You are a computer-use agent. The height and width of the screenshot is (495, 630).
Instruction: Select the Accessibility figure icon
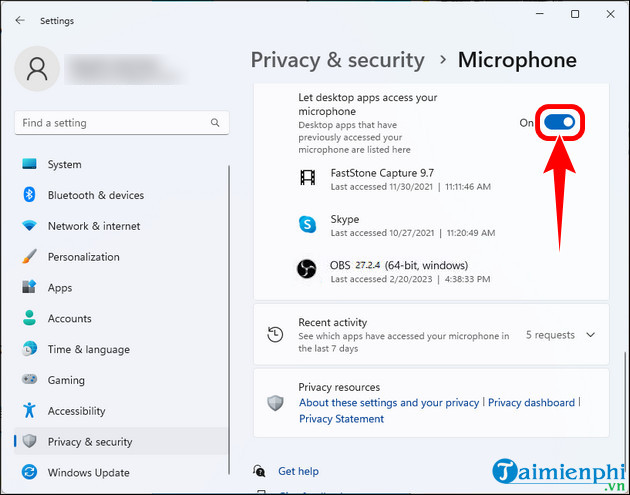point(29,411)
